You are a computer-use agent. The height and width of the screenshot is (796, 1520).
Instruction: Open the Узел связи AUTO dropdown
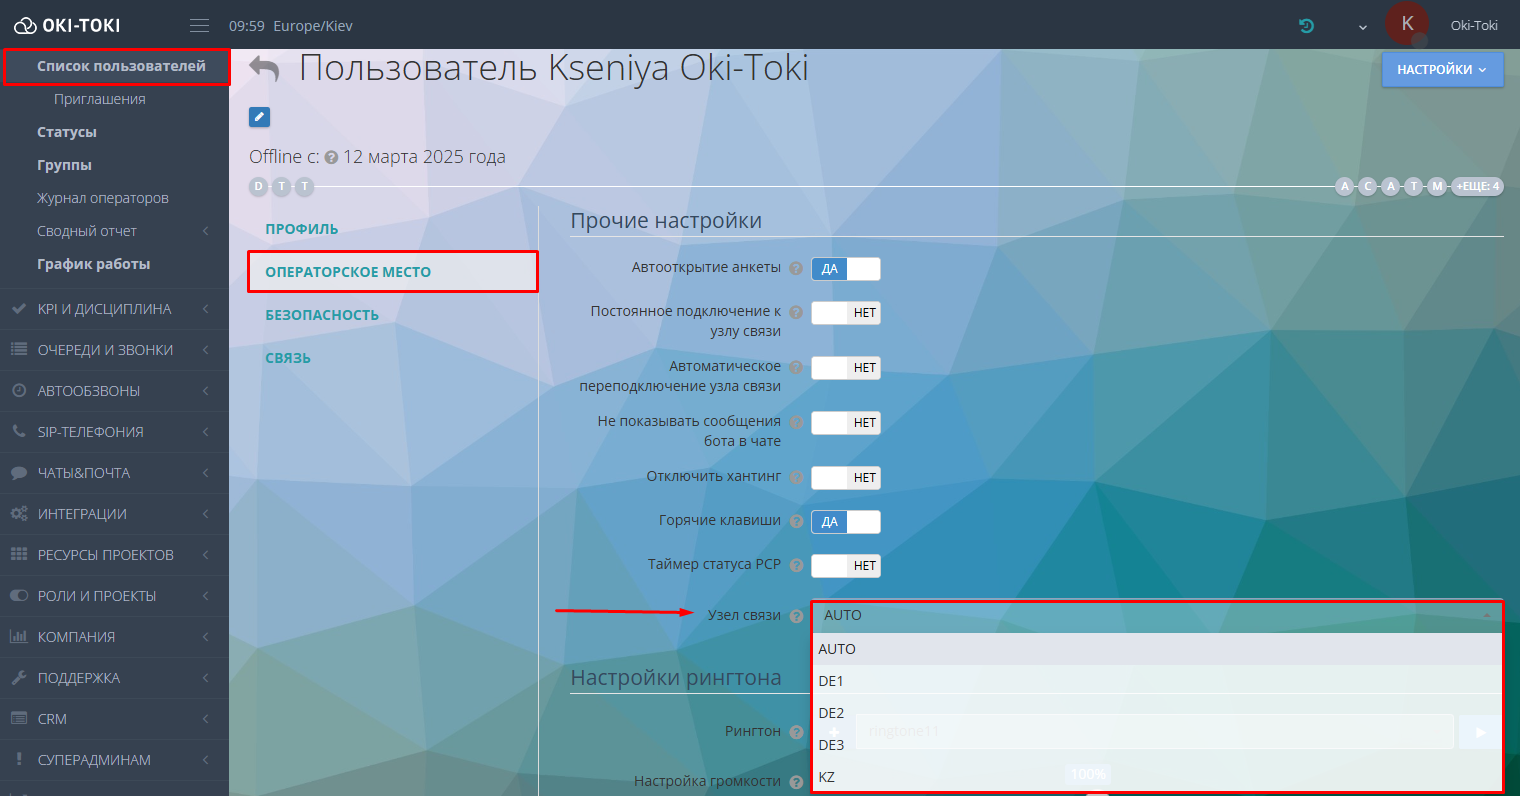pyautogui.click(x=1157, y=616)
